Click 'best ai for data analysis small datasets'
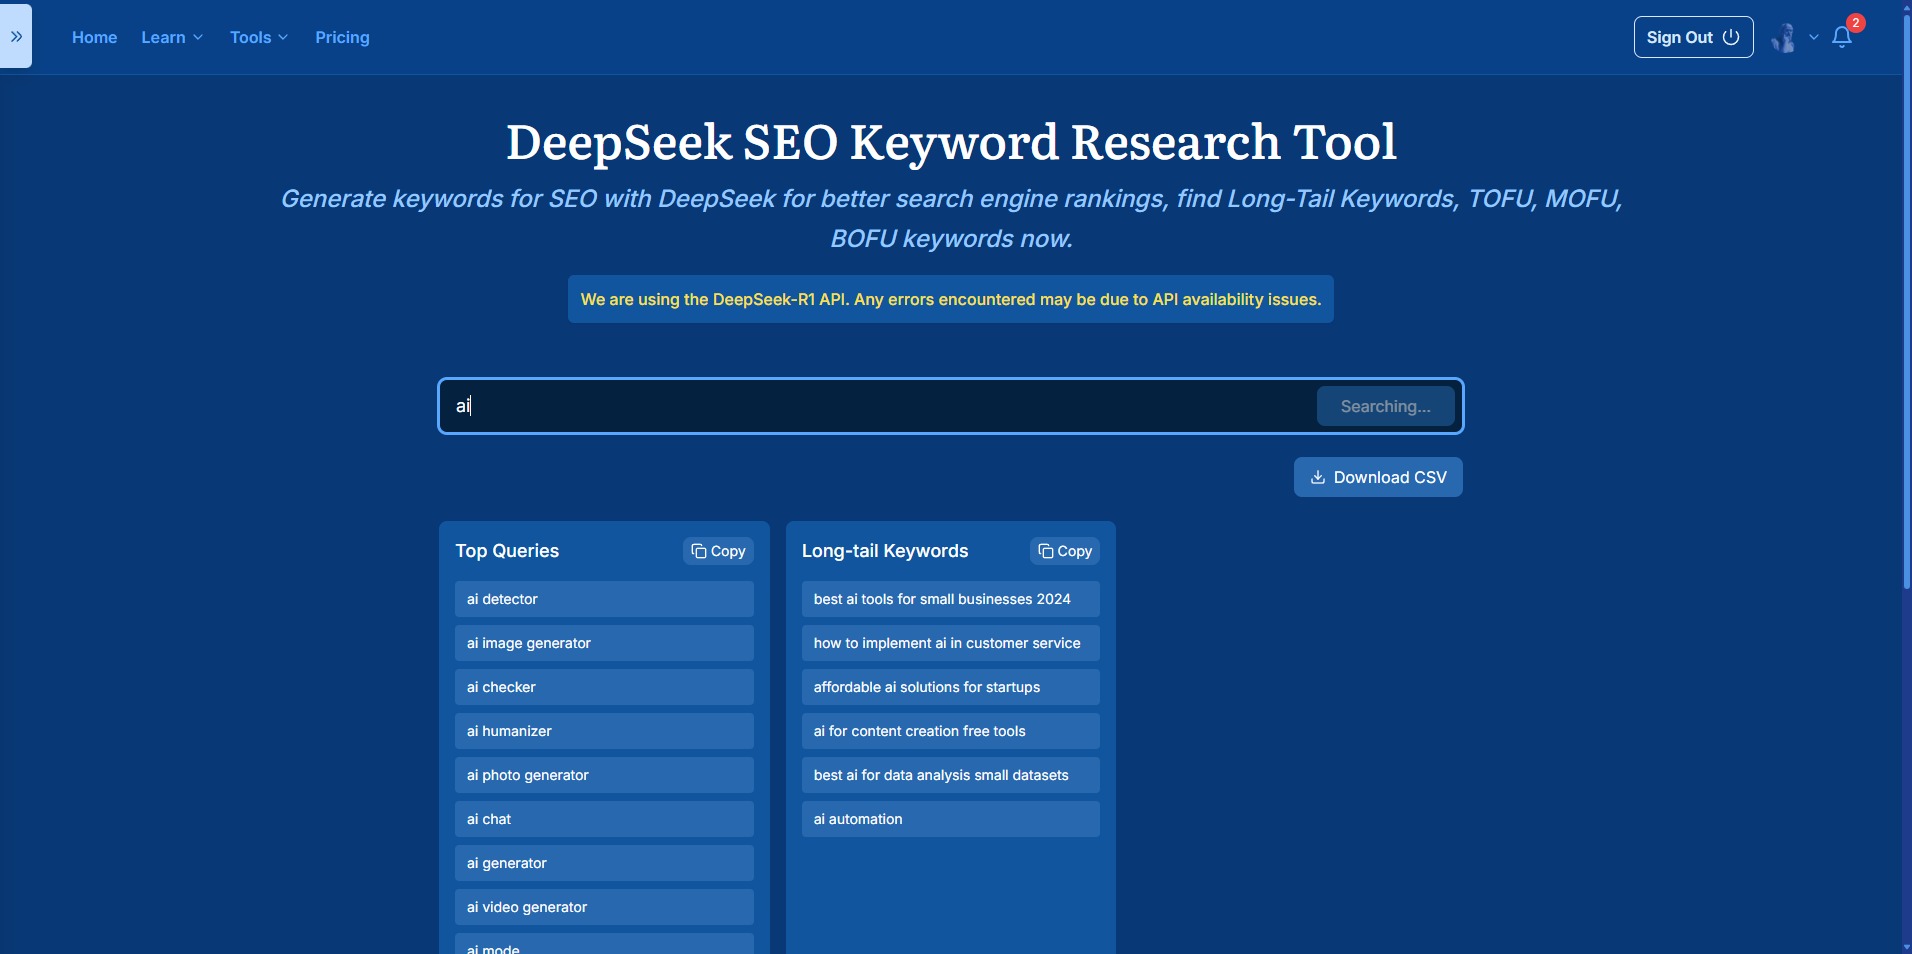The height and width of the screenshot is (954, 1912). pos(951,775)
